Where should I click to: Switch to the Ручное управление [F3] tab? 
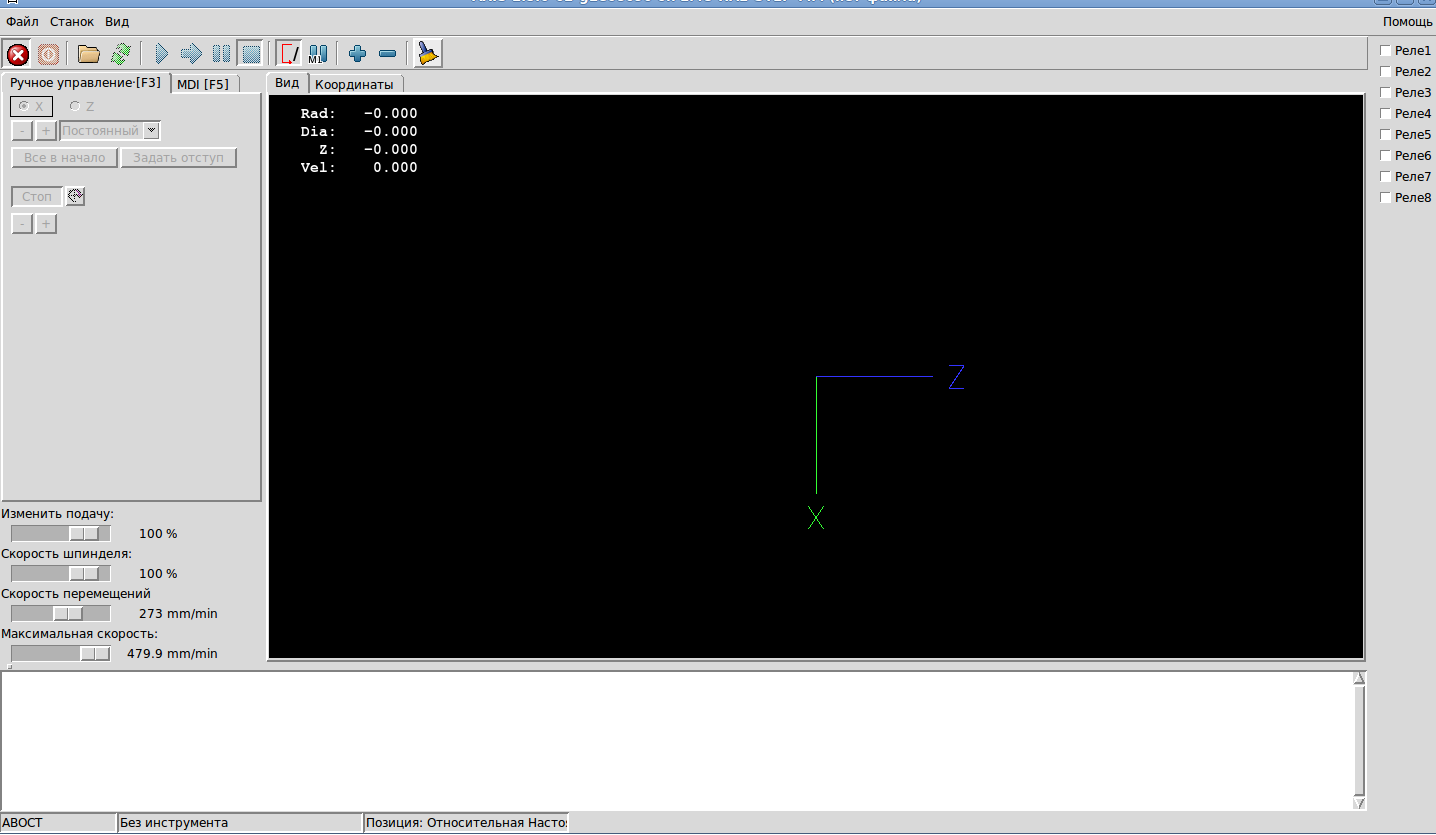pos(85,83)
